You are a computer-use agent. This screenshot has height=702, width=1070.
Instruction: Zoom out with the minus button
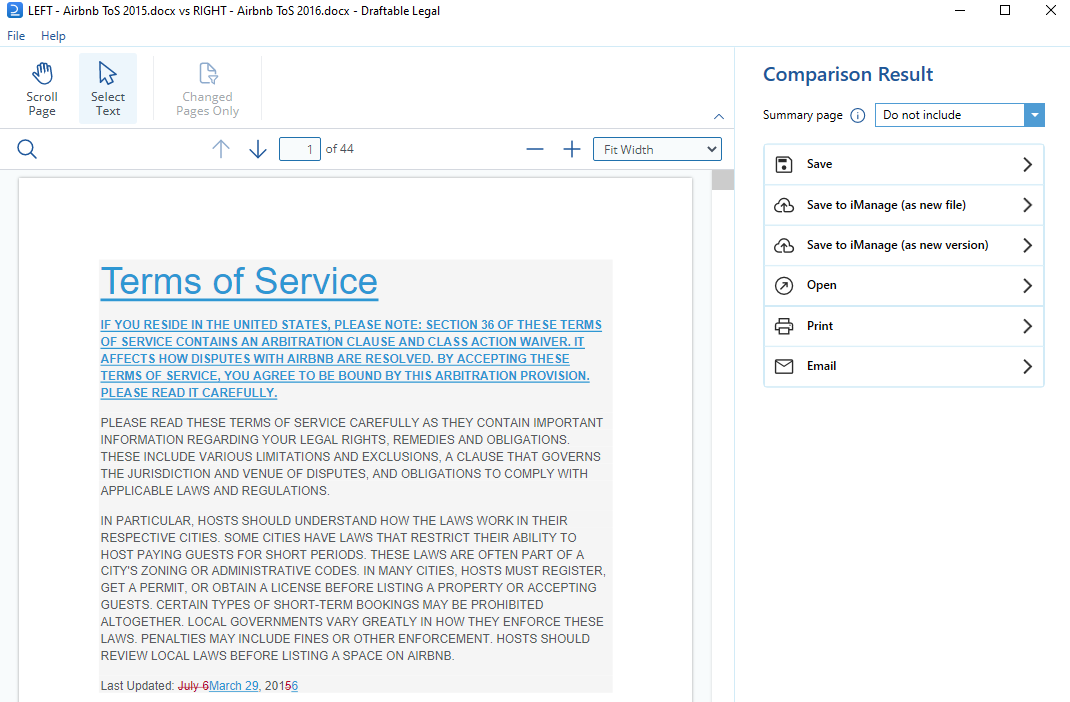[535, 149]
